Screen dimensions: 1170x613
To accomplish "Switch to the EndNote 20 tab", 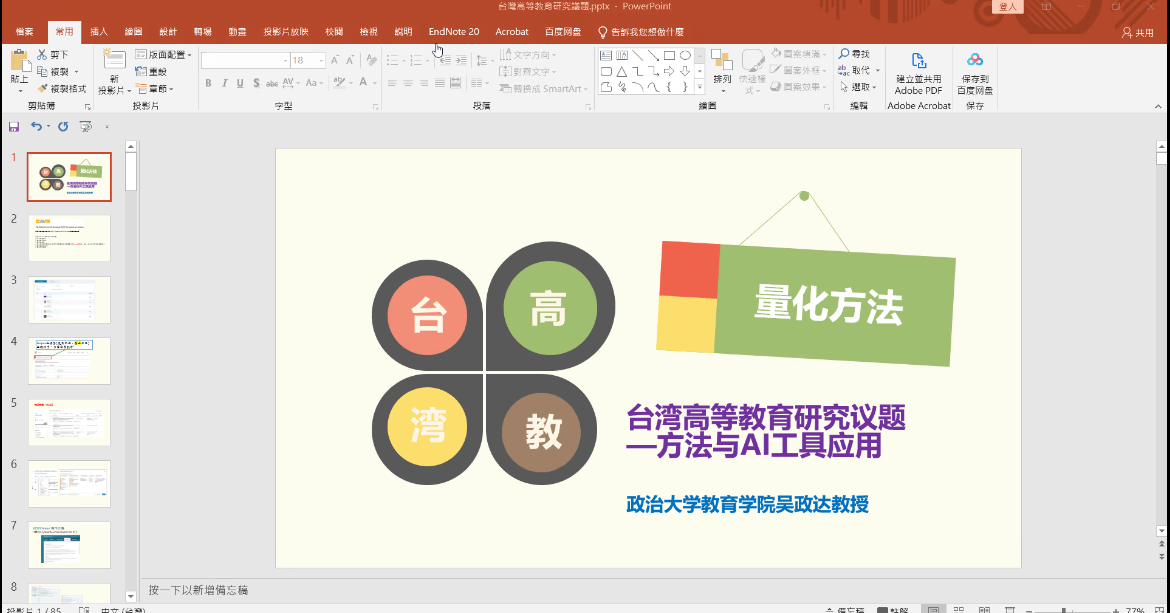I will (x=453, y=32).
